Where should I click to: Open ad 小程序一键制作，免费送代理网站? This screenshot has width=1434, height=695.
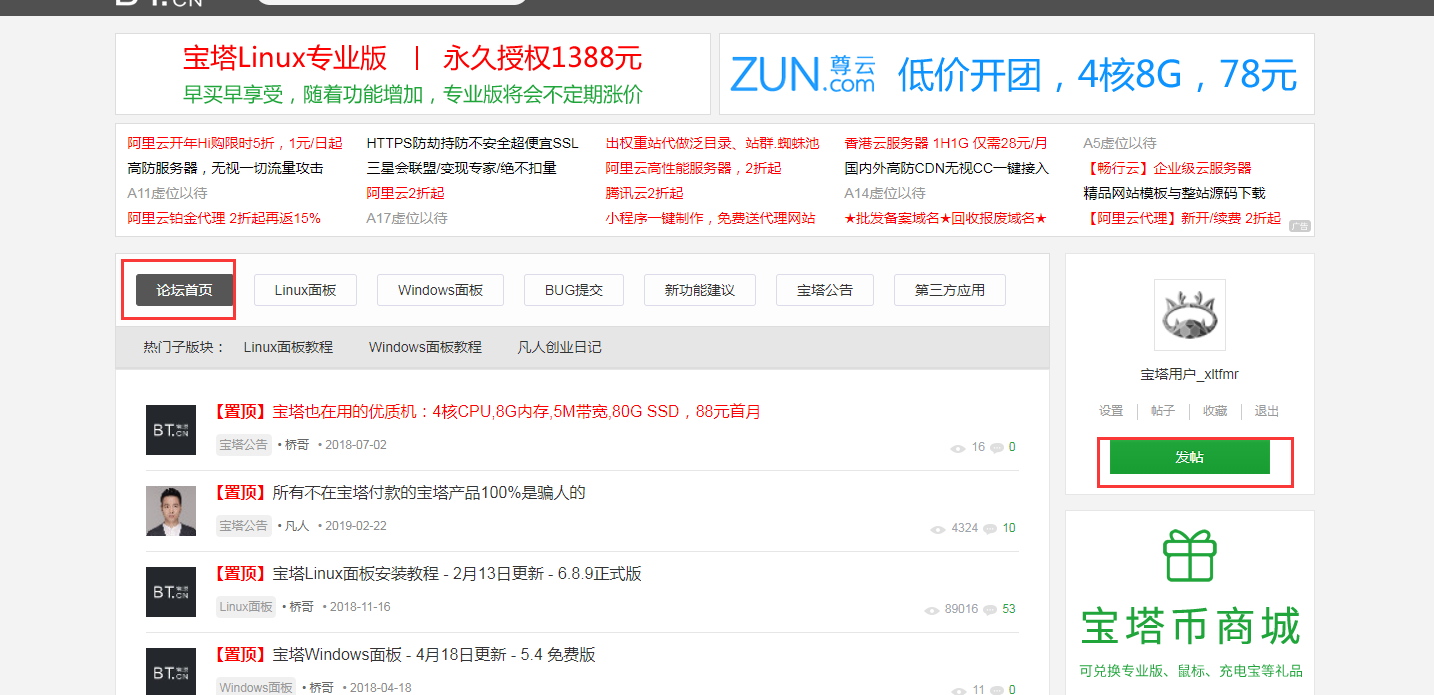(x=710, y=218)
